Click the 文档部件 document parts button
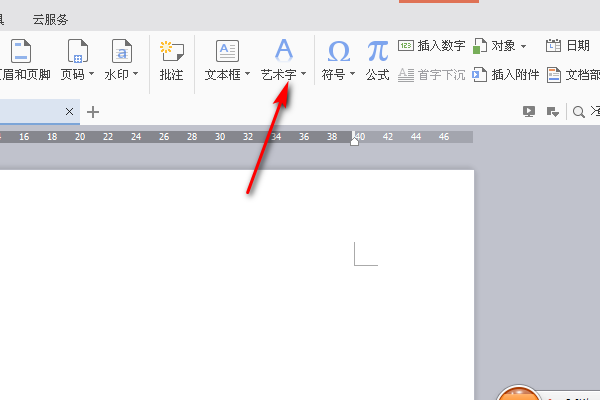Screen dimensions: 600x400 [573, 75]
